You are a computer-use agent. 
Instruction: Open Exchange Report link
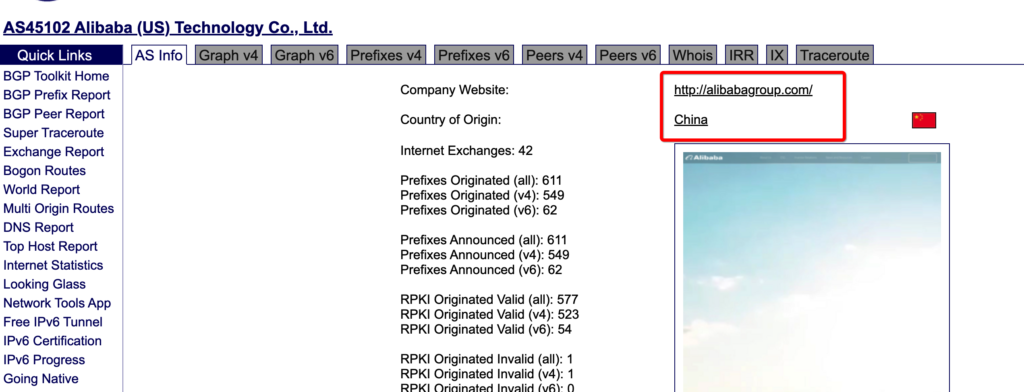[54, 152]
